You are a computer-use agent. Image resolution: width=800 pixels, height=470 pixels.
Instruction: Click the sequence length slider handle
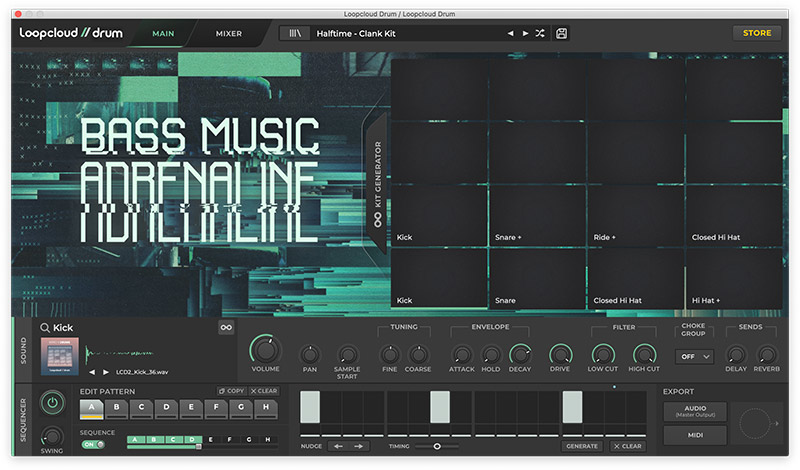coord(198,447)
